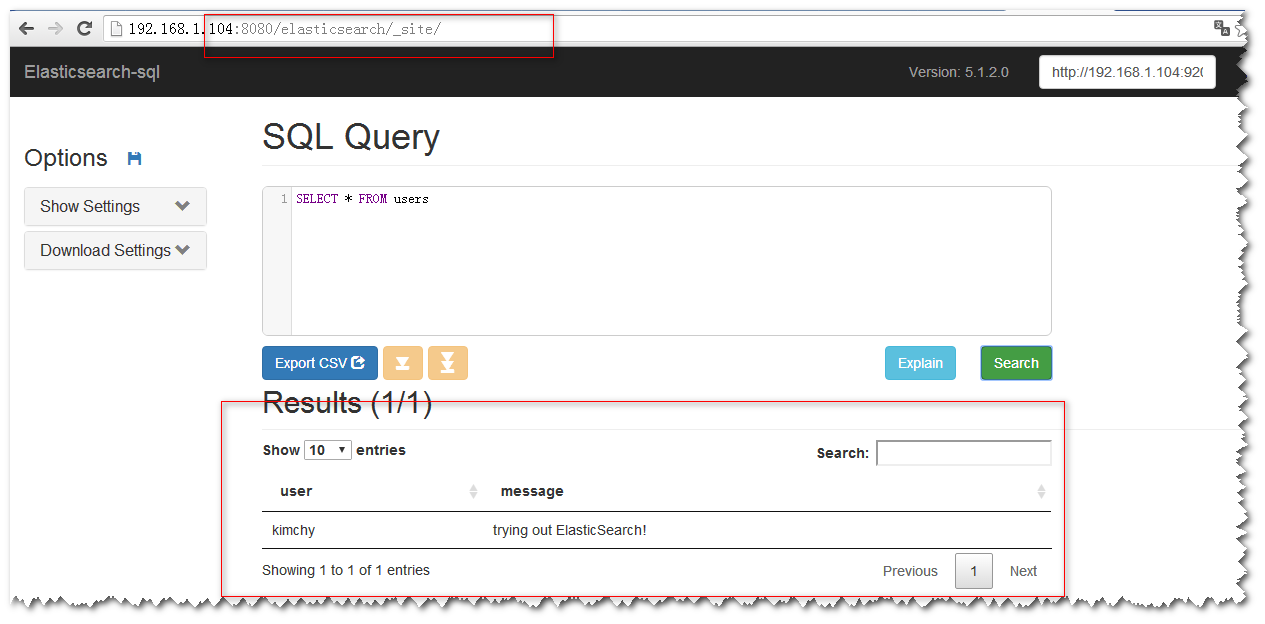Expand the Download Settings panel
Image resolution: width=1265 pixels, height=624 pixels.
click(x=115, y=250)
